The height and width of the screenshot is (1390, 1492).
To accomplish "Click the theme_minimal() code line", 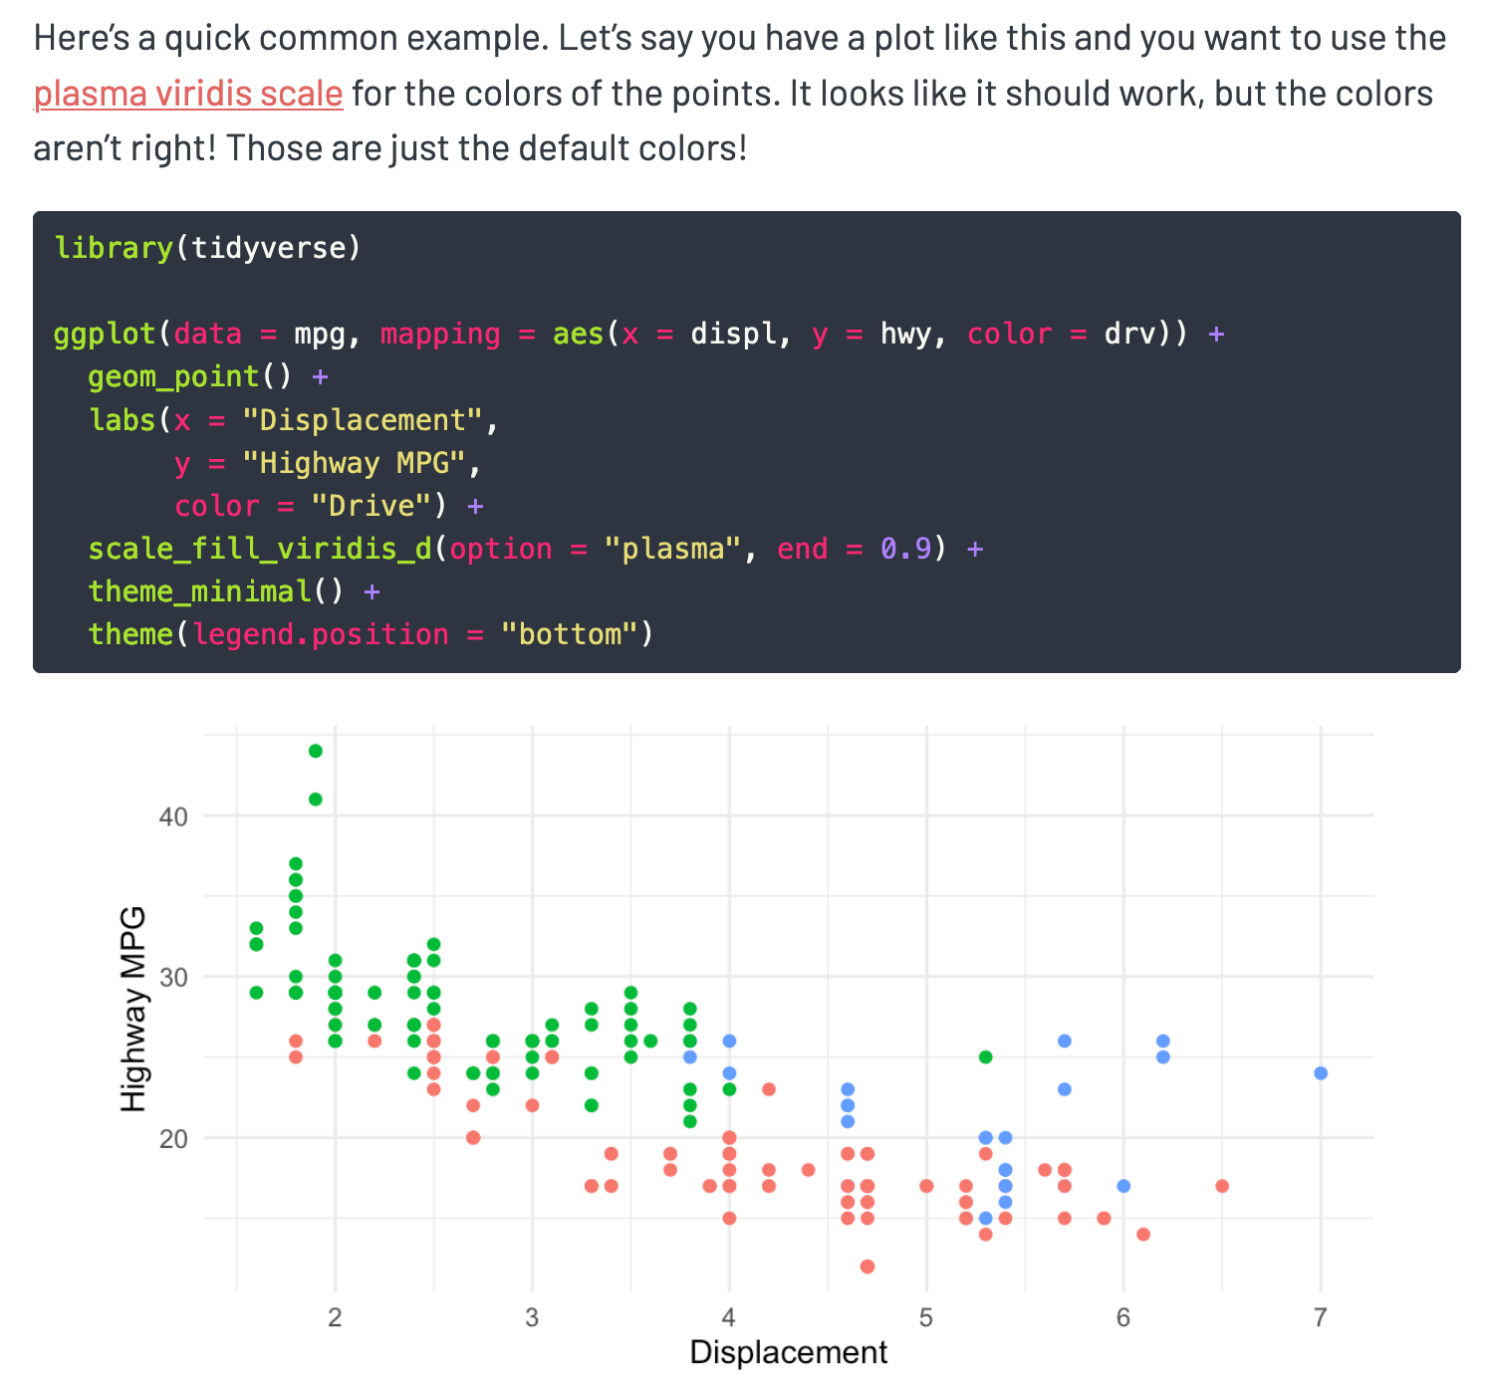I will pyautogui.click(x=216, y=591).
